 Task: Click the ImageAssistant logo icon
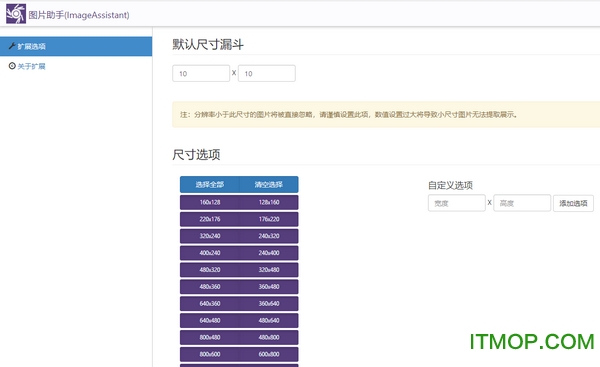16,14
